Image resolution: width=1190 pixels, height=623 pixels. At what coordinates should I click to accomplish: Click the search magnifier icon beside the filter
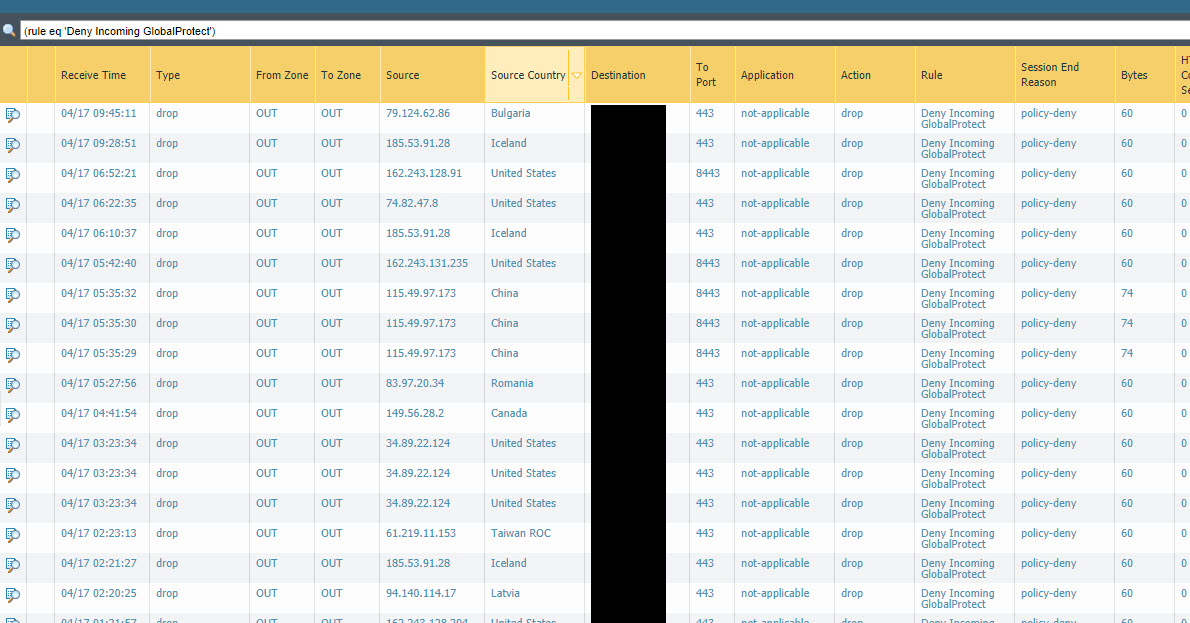pyautogui.click(x=9, y=30)
